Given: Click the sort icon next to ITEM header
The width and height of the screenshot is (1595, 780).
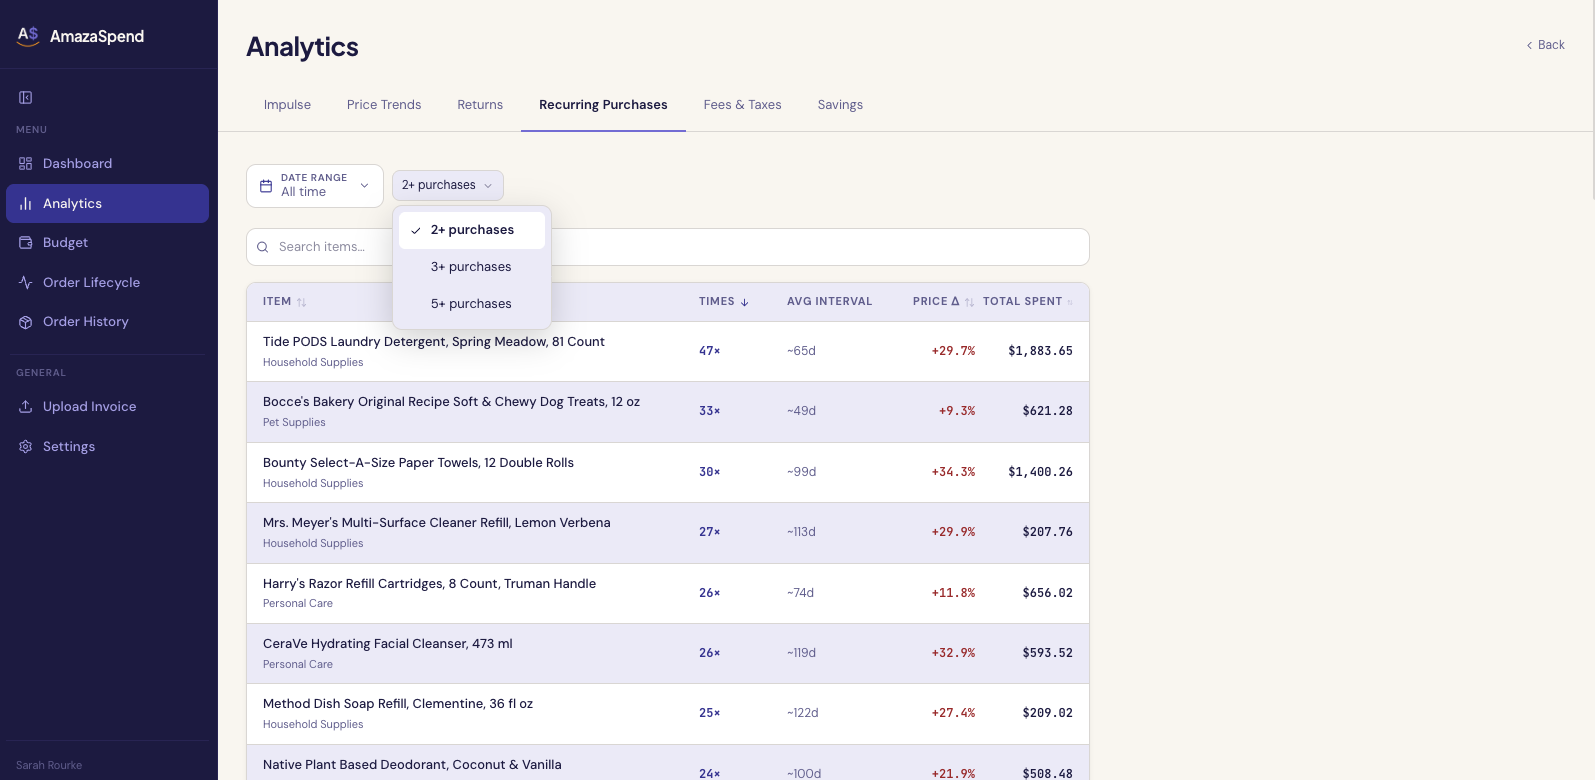Looking at the screenshot, I should [301, 302].
